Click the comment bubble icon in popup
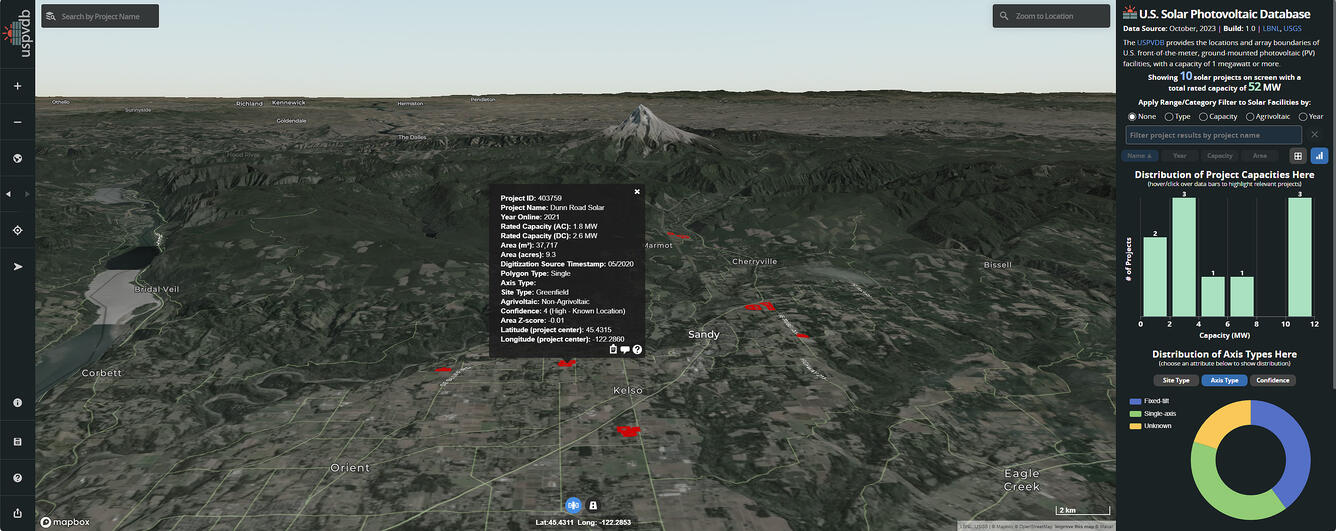 625,349
